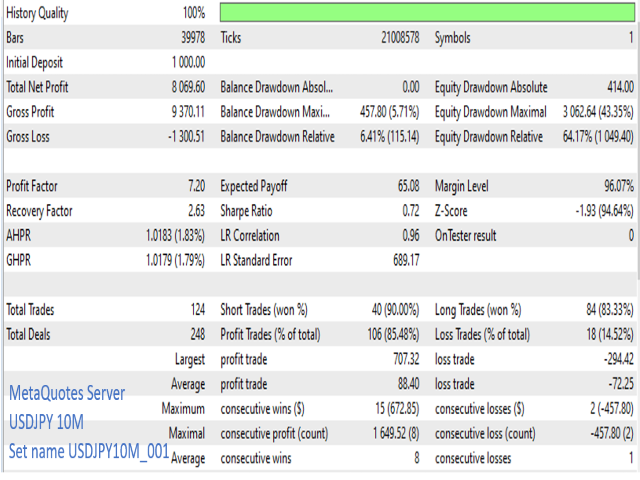
Task: Click Equity Drawdown Maximal value 3 062.64 (43.35%)
Action: (598, 111)
